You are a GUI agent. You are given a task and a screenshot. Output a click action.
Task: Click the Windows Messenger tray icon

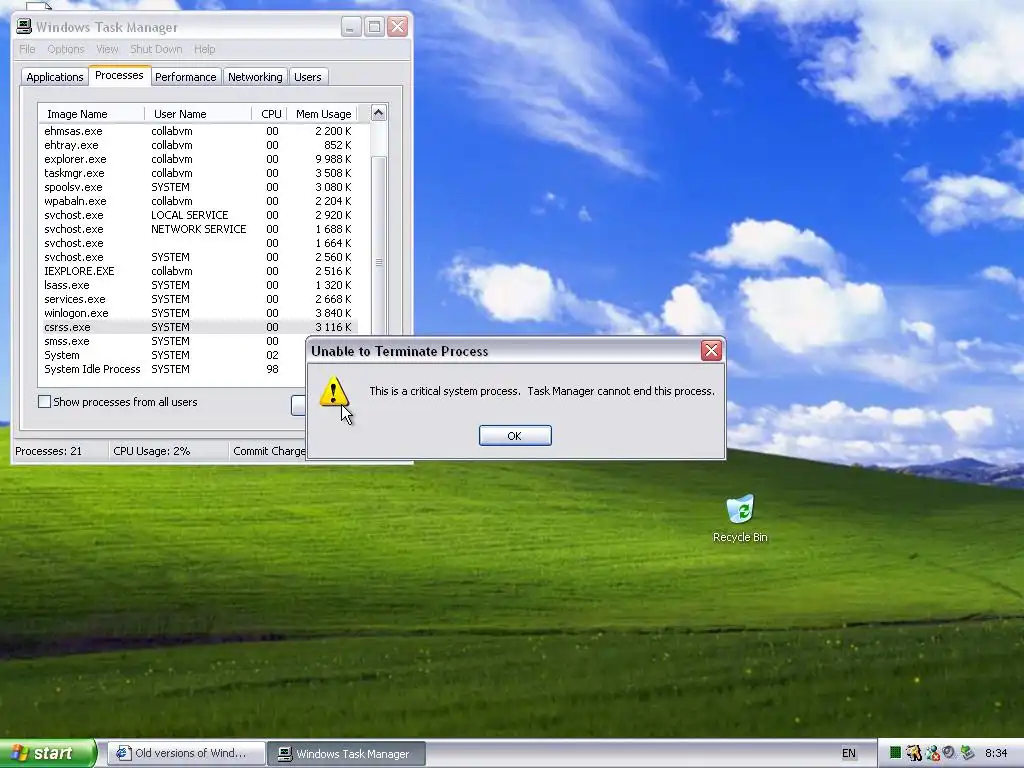pyautogui.click(x=932, y=753)
